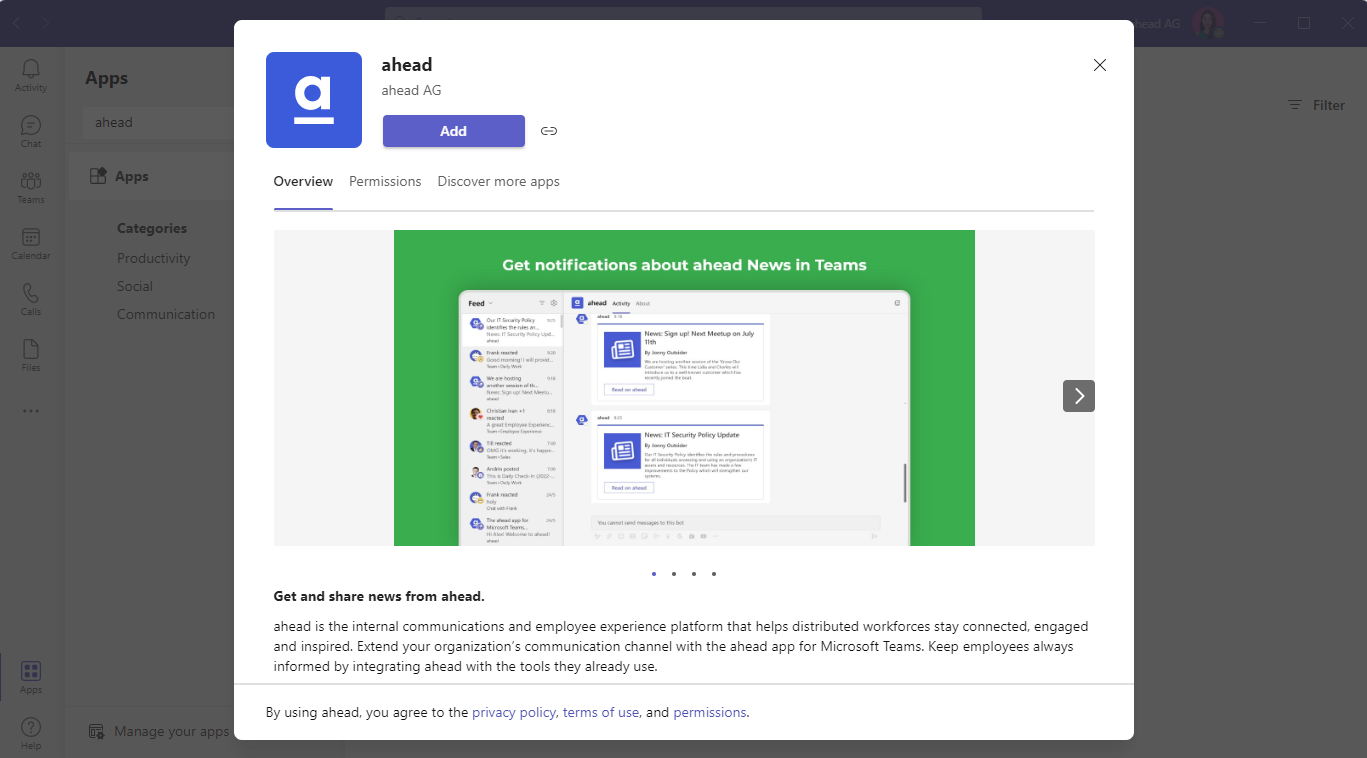Open the terms of use link
The image size is (1367, 758).
(x=600, y=712)
